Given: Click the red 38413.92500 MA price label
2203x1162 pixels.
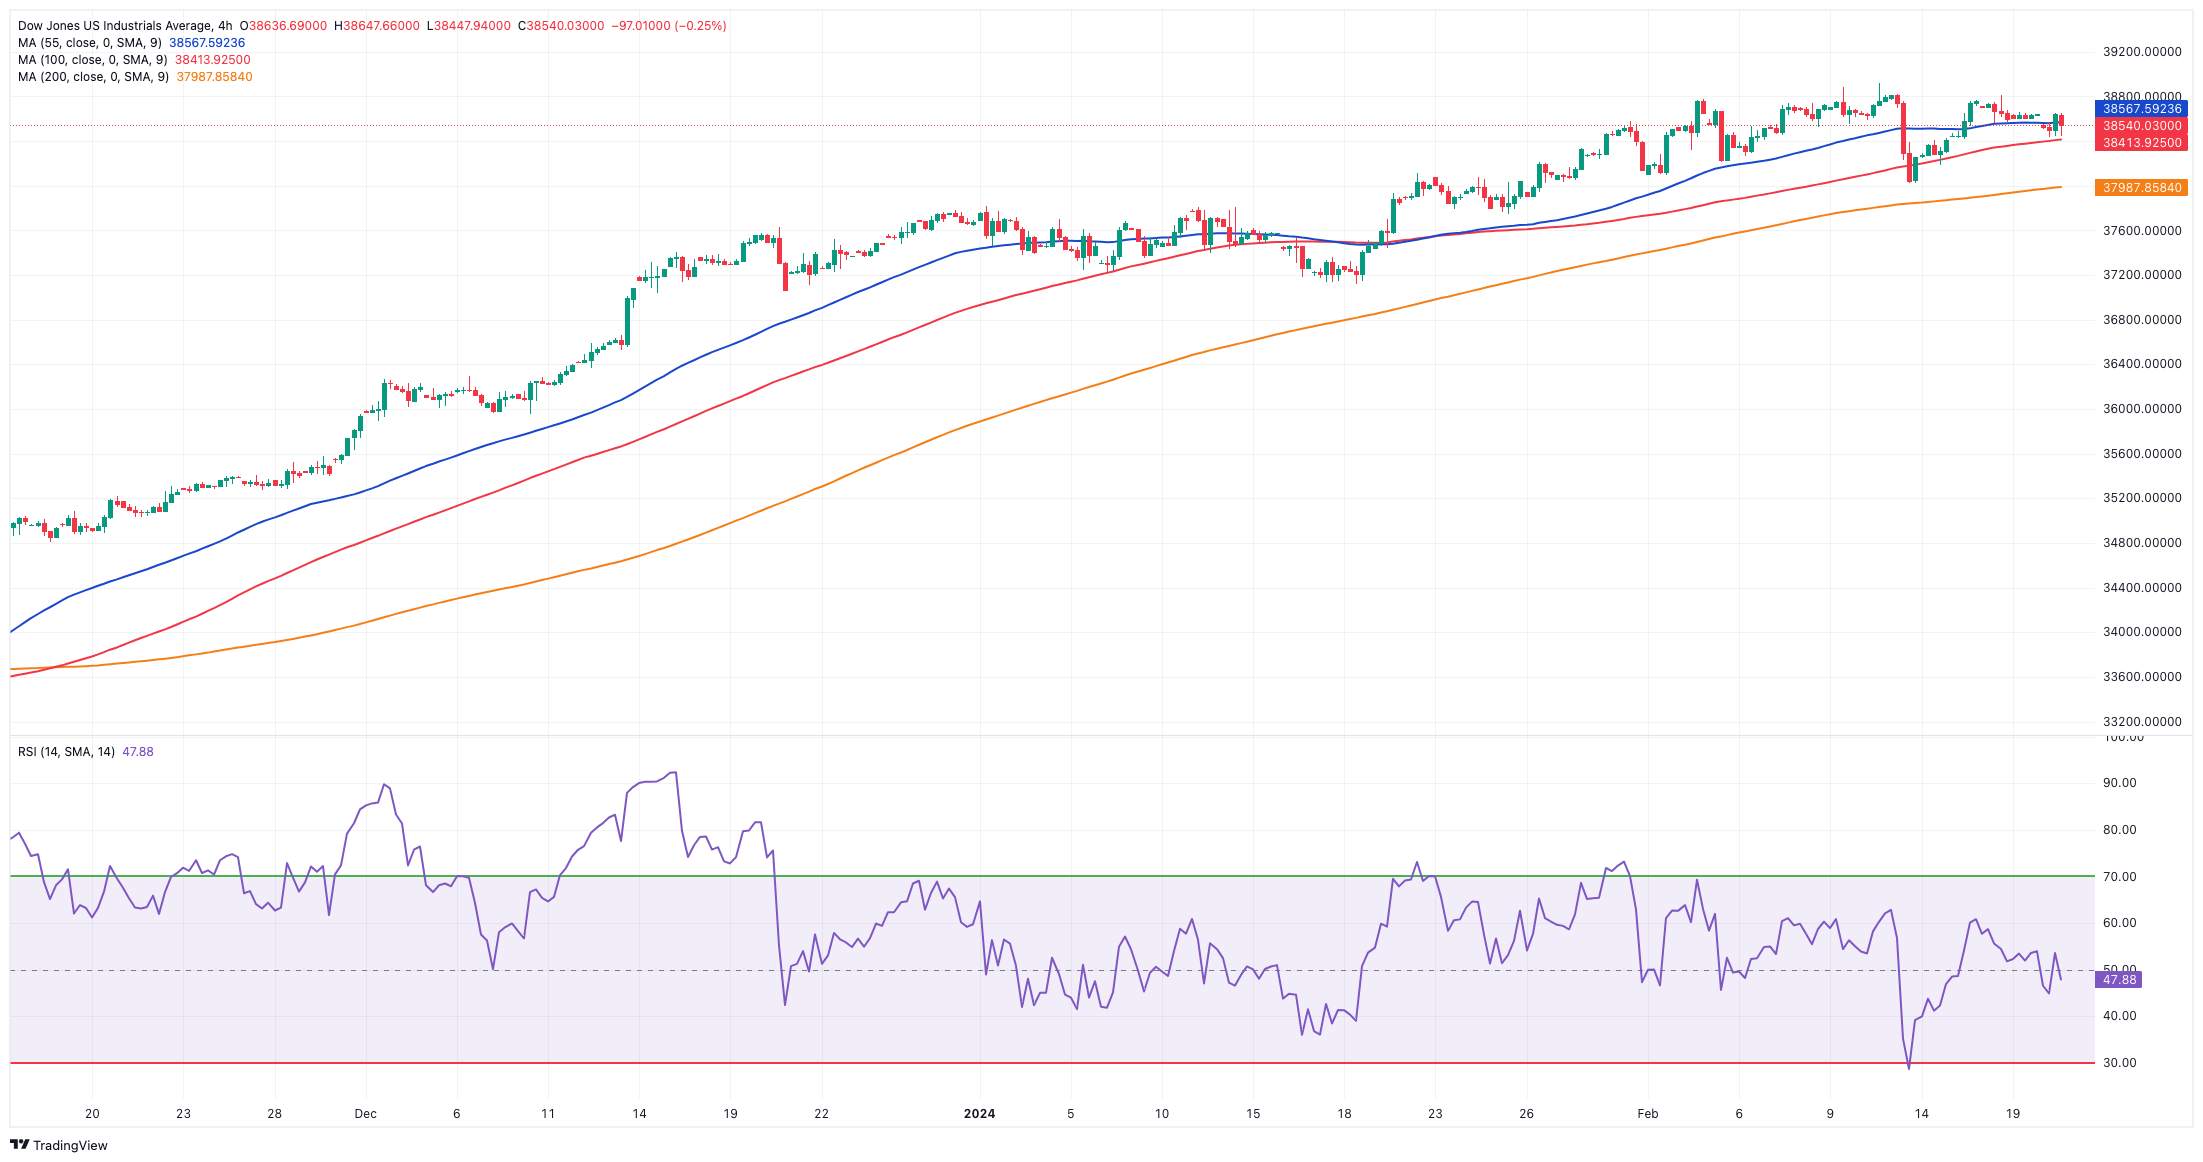Looking at the screenshot, I should click(2141, 143).
